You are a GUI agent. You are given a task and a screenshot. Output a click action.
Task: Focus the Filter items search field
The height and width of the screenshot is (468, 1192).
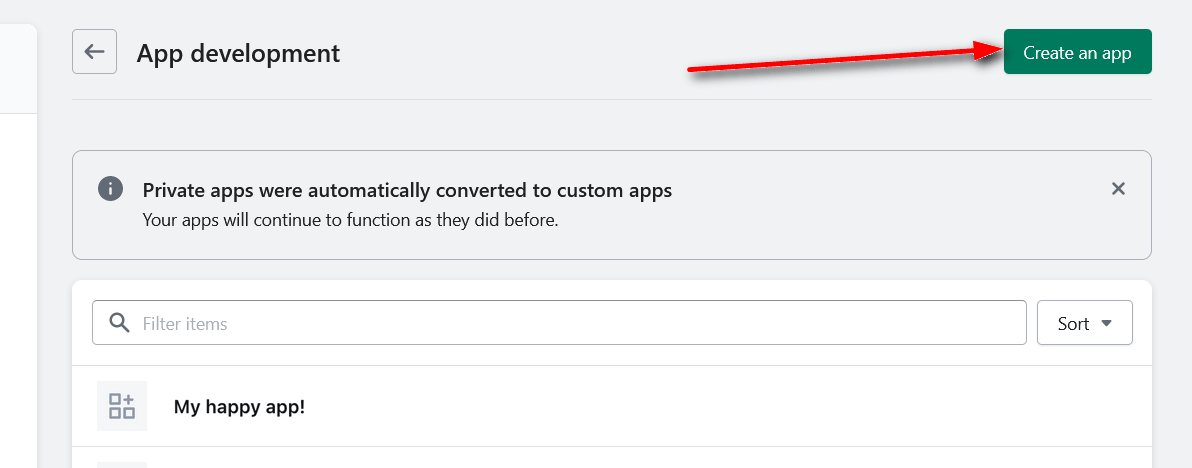[x=560, y=323]
